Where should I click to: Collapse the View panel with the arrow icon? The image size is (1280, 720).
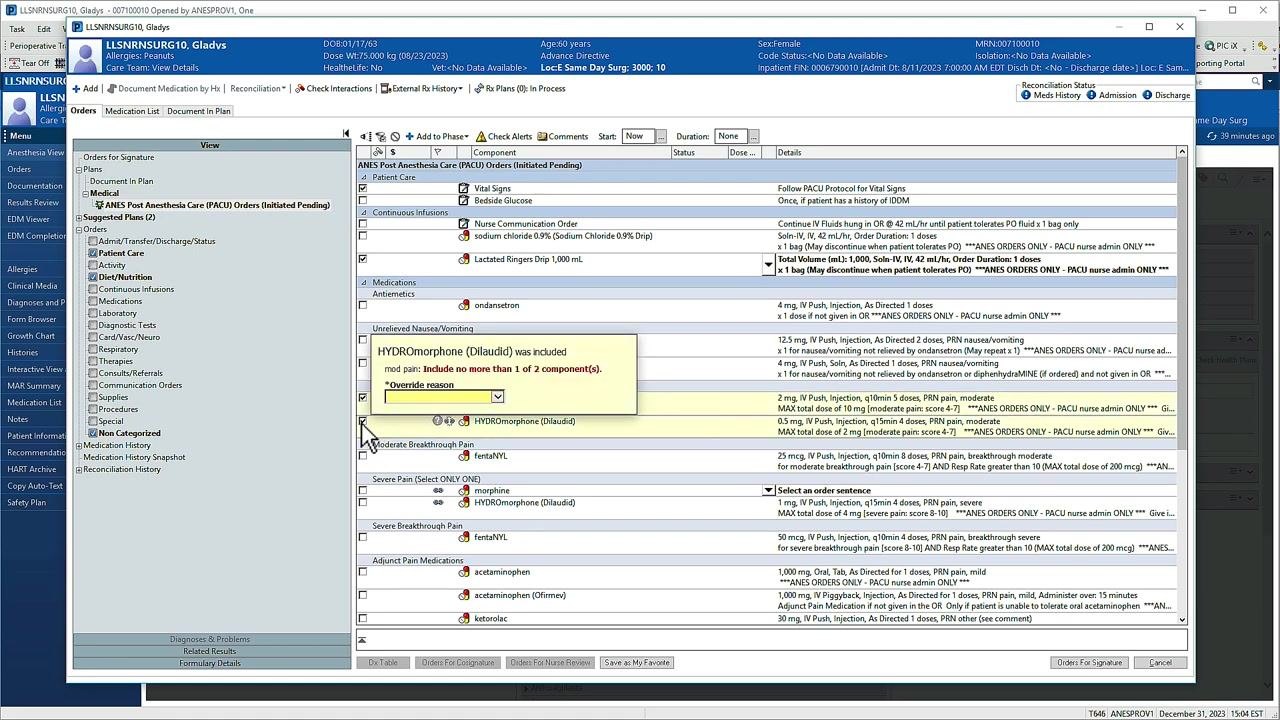(x=346, y=134)
